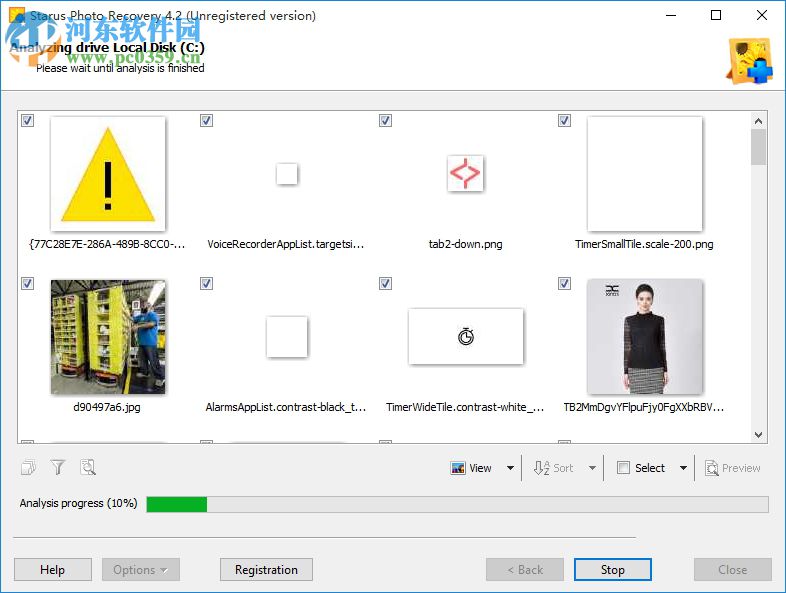Click the View label in toolbar
Viewport: 786px width, 593px height.
coord(480,468)
